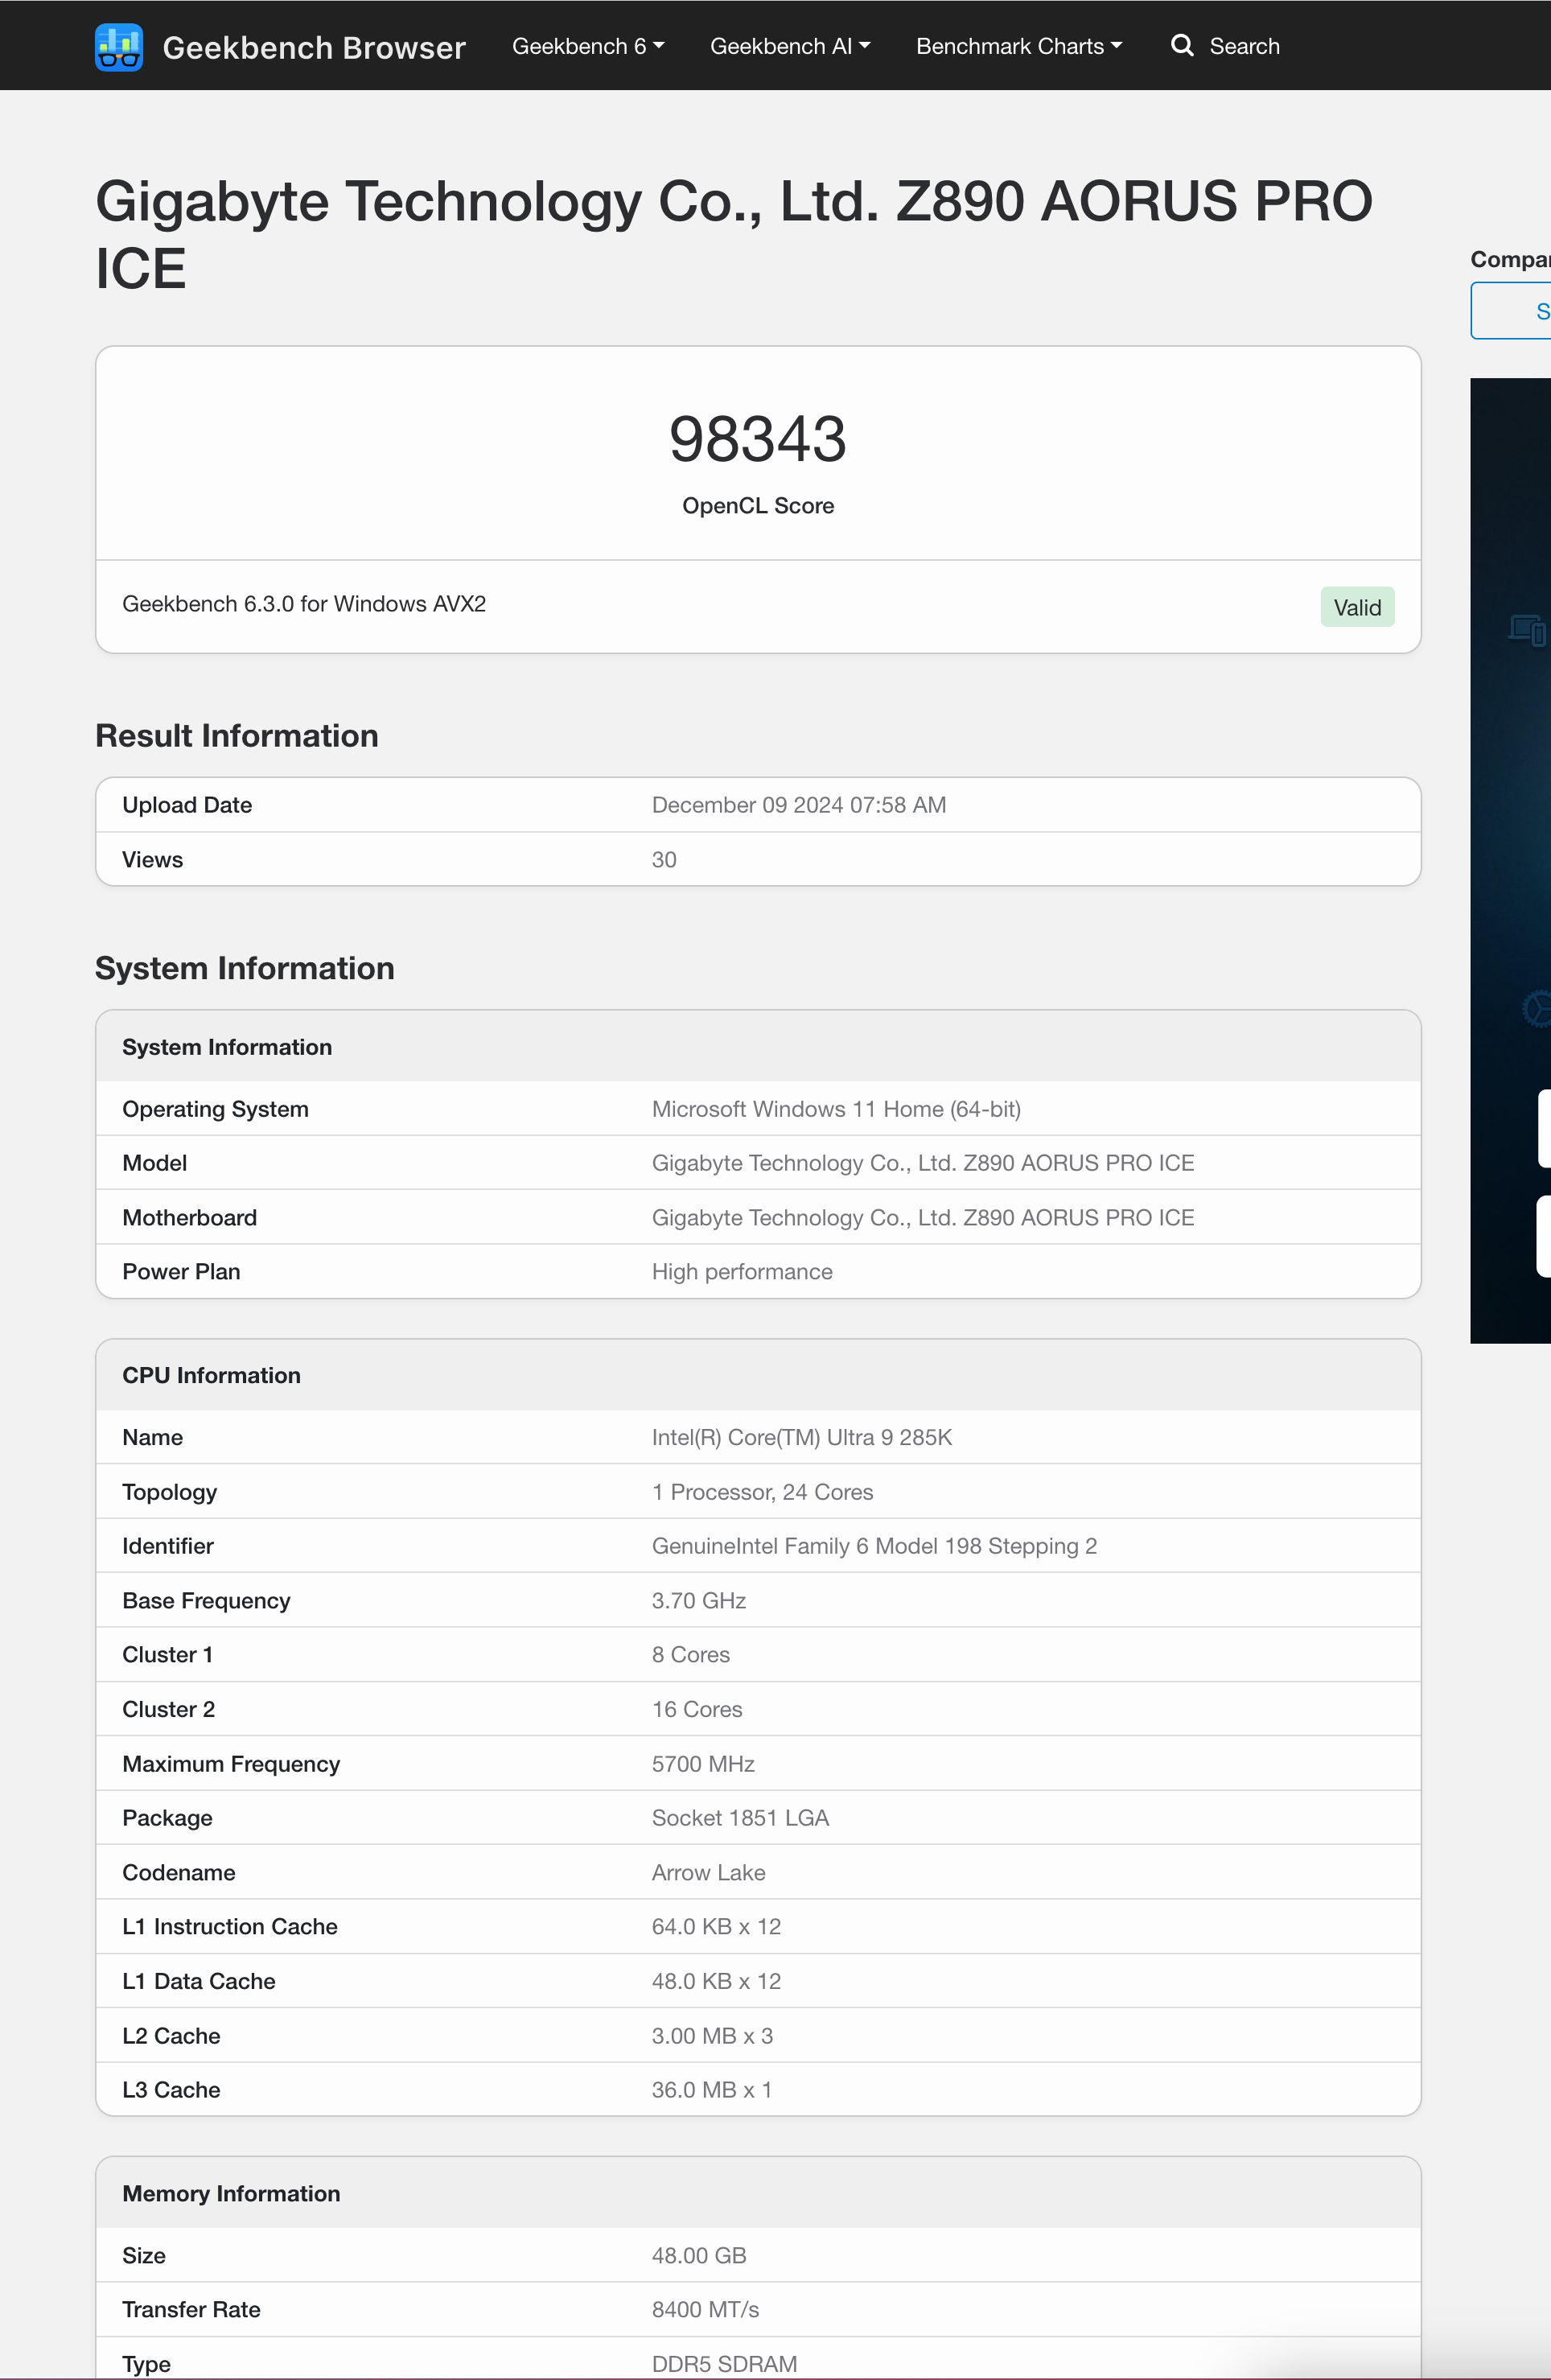
Task: Click the Geekbench logo icon
Action: point(119,47)
